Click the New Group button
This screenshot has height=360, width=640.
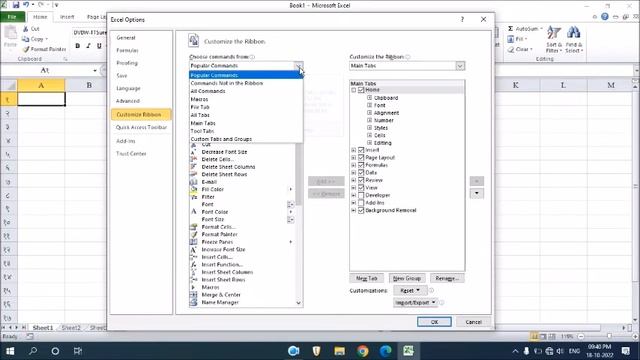coord(407,278)
